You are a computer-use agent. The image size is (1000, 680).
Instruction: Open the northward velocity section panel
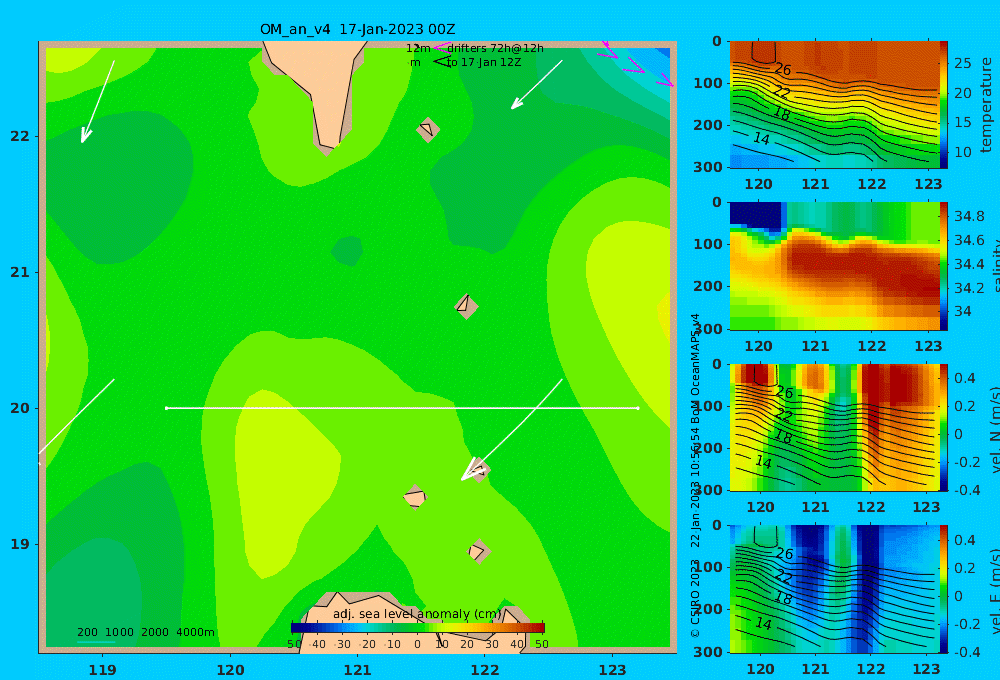click(x=834, y=427)
